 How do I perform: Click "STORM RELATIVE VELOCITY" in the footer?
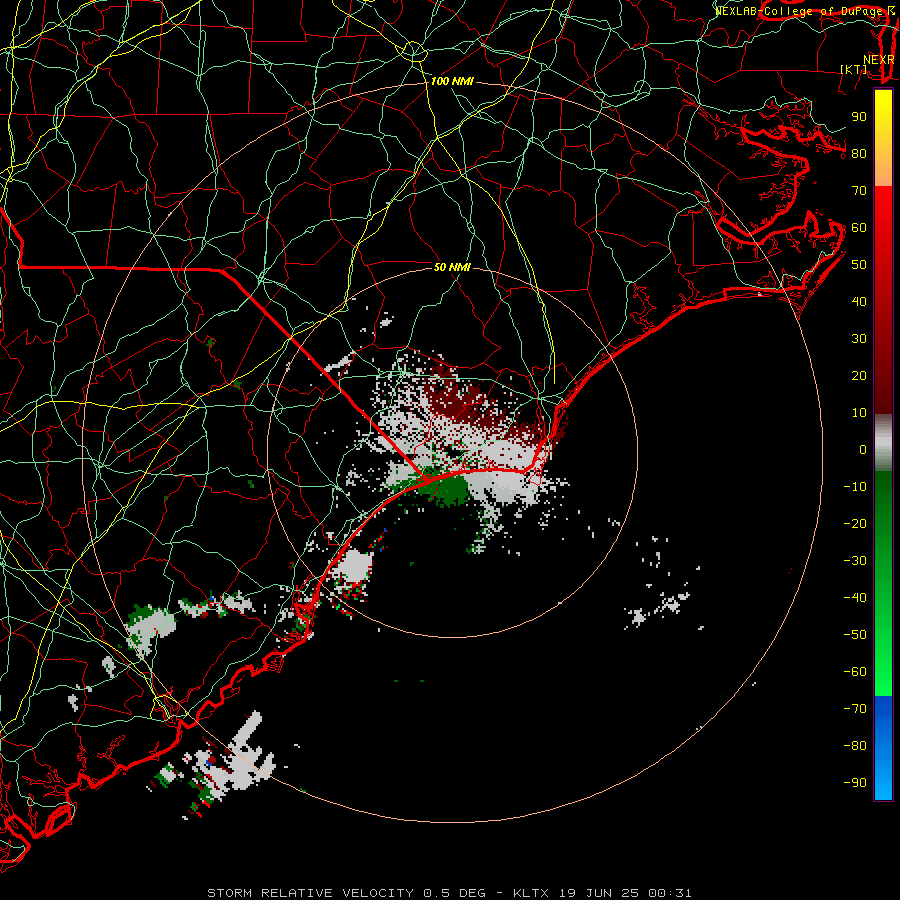(x=310, y=893)
